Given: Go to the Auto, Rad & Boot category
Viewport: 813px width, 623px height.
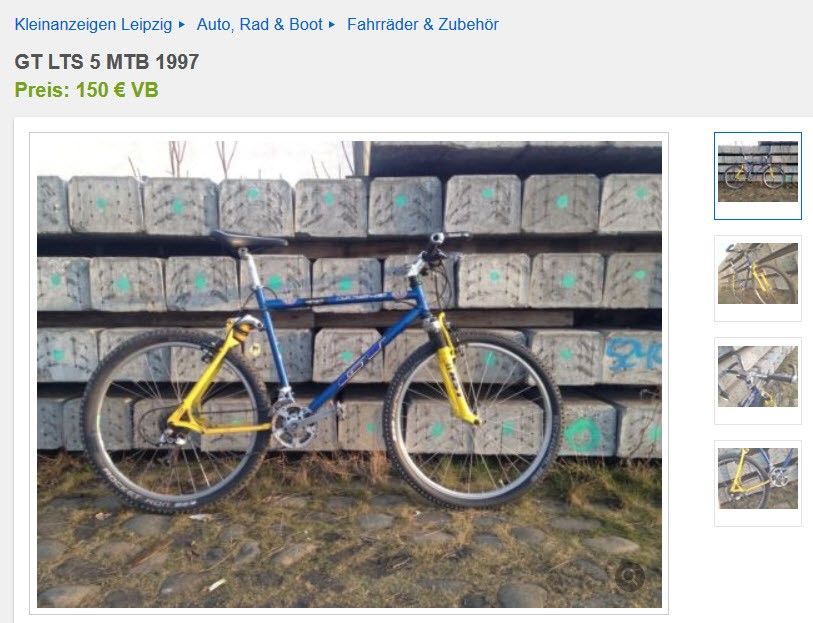Looking at the screenshot, I should (x=259, y=24).
